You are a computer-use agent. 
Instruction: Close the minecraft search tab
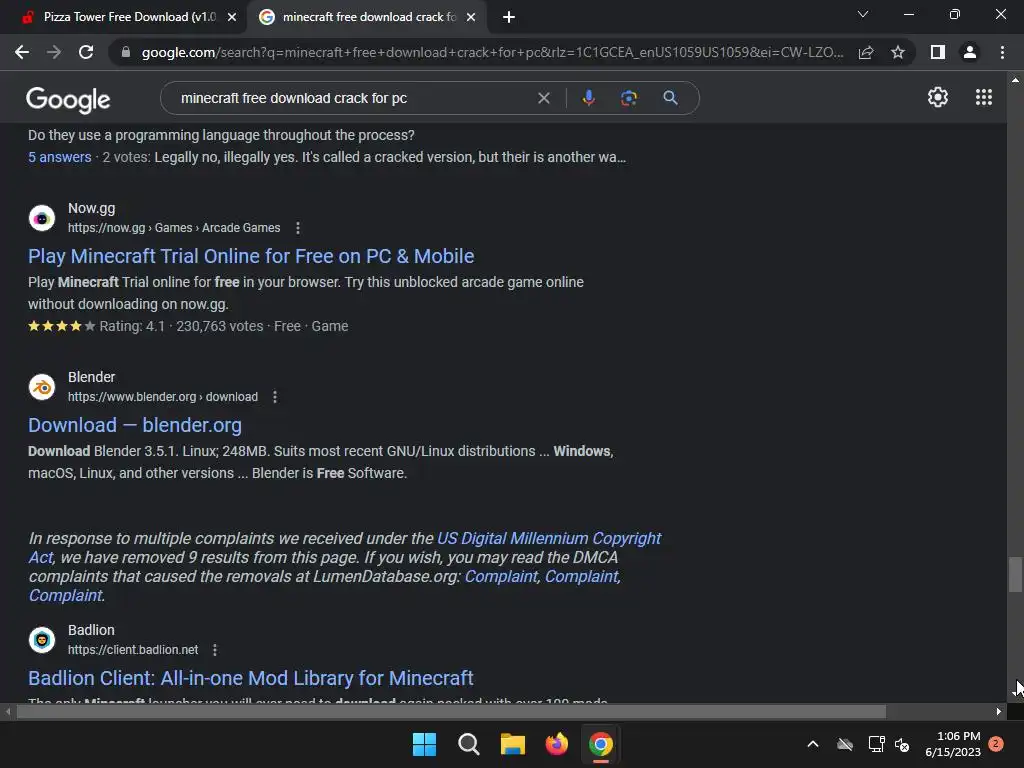tap(471, 17)
